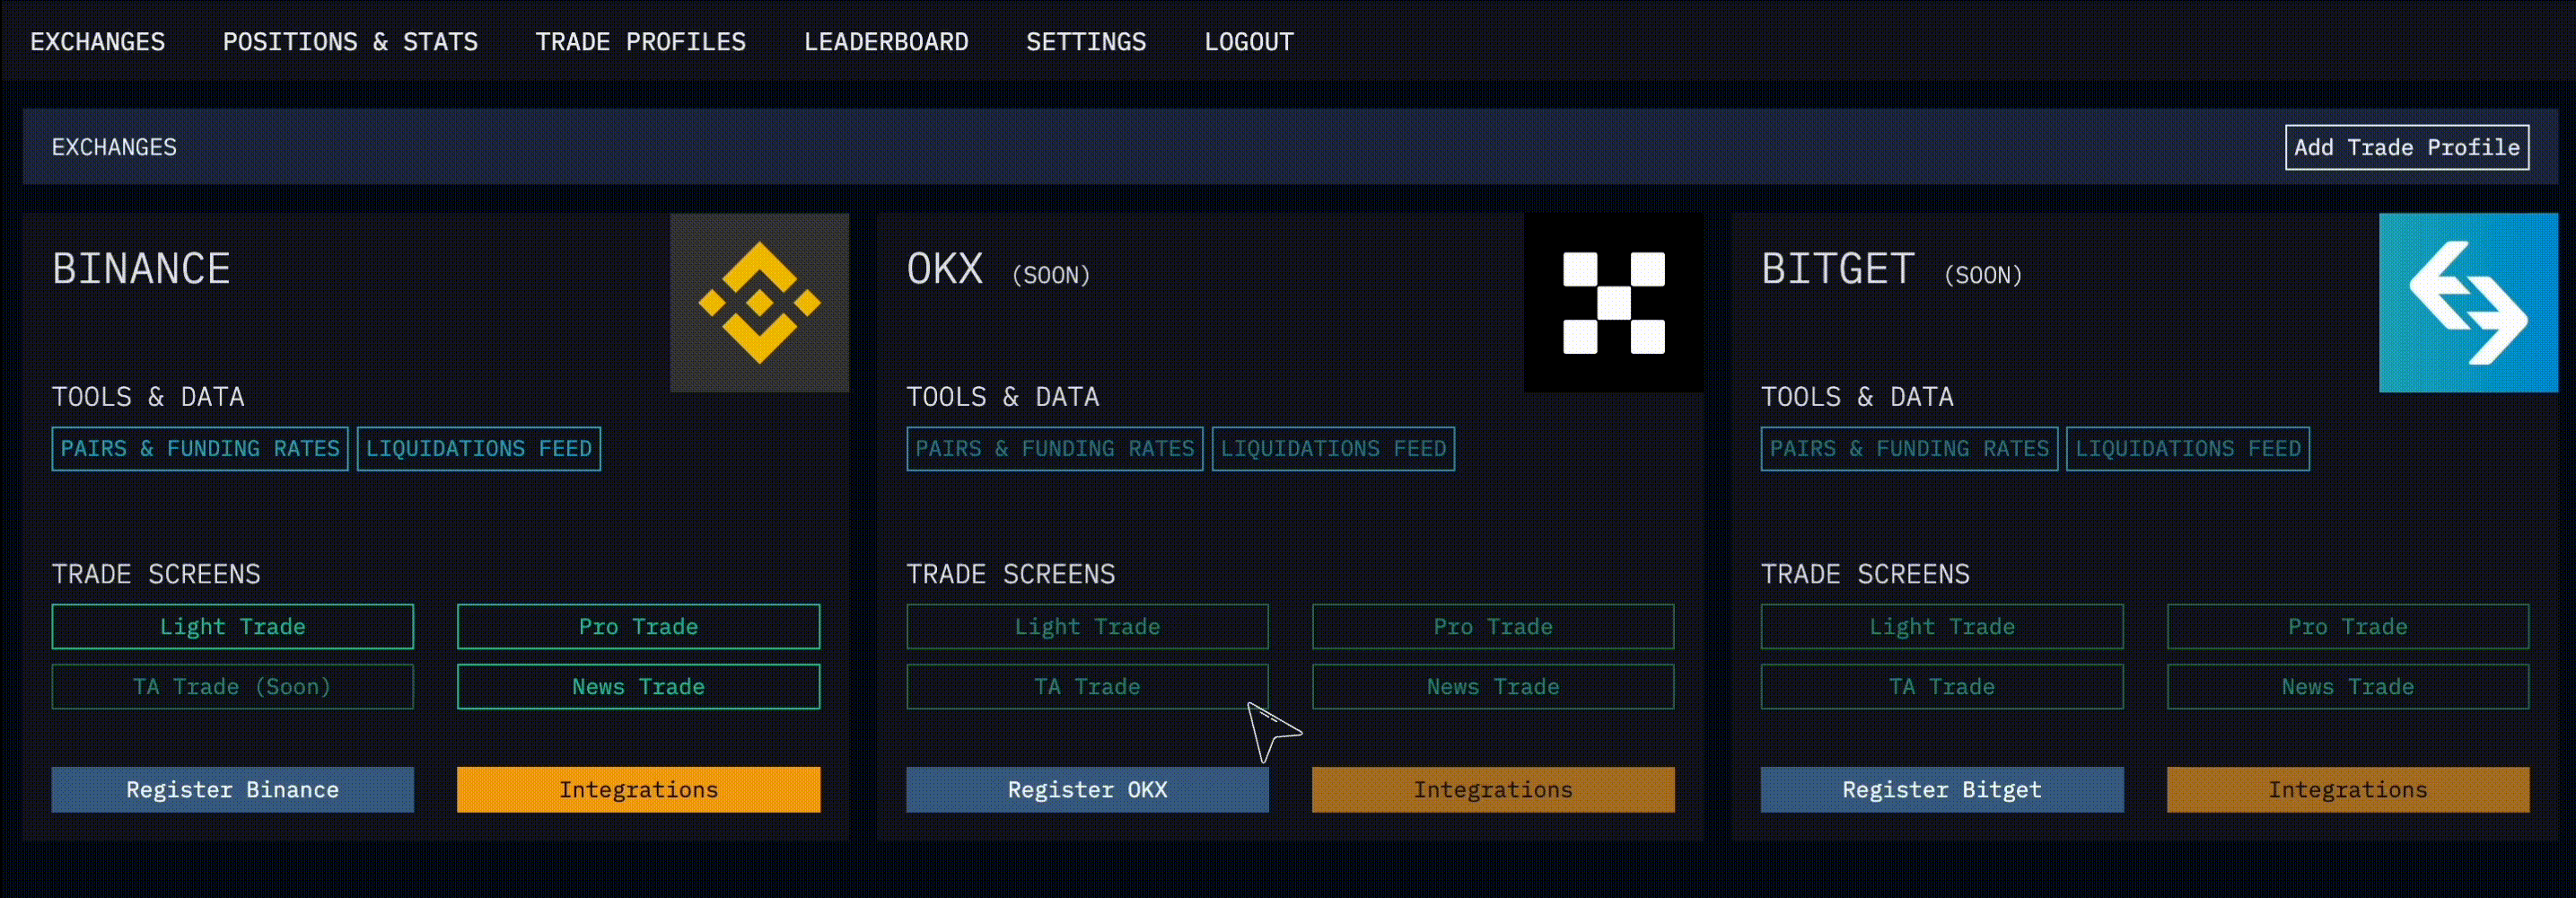Image resolution: width=2576 pixels, height=898 pixels.
Task: Select OKX Pro Trade screen
Action: tap(1493, 626)
